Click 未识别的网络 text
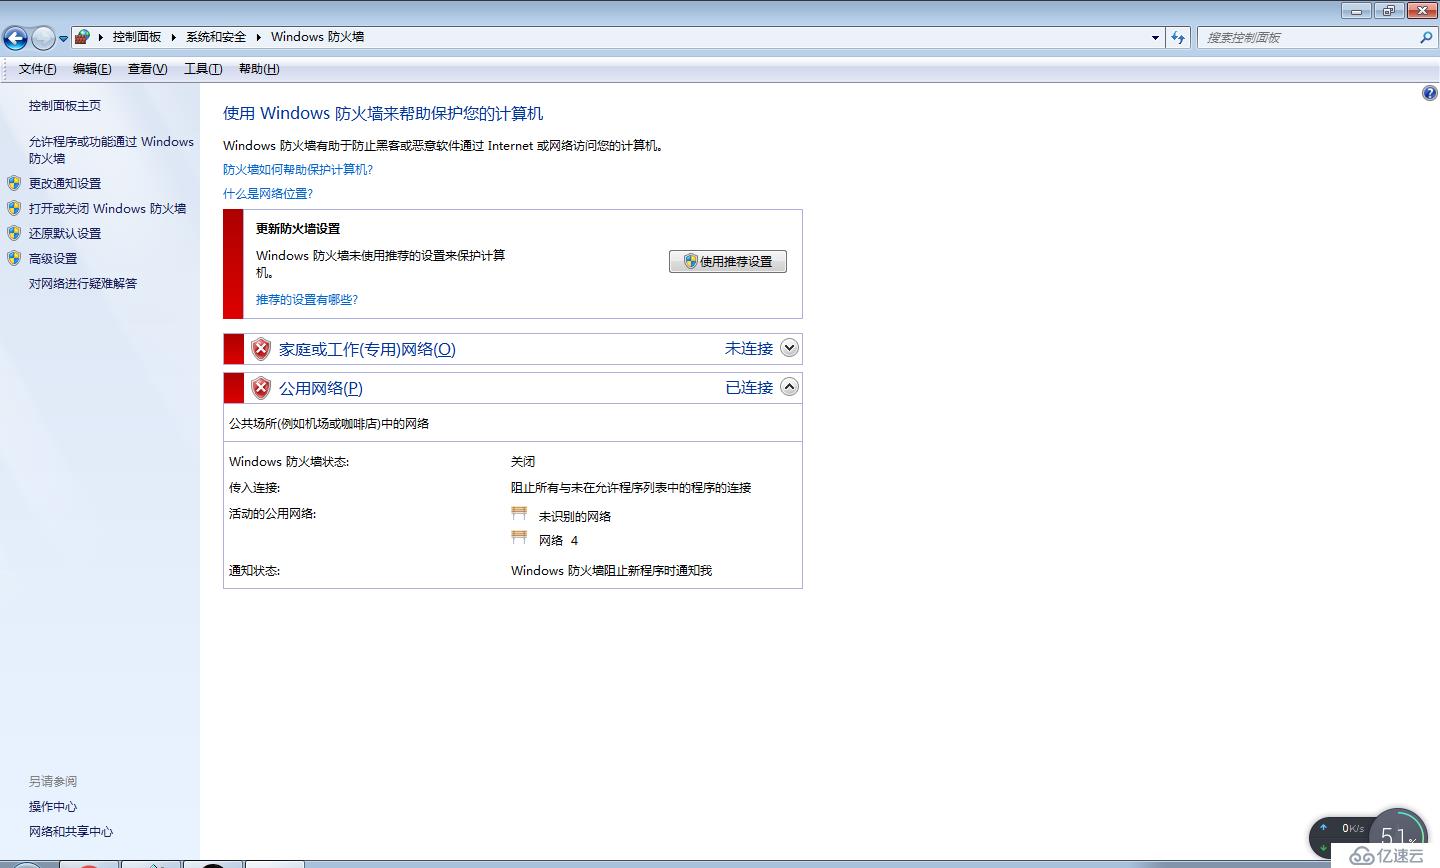1440x868 pixels. point(575,517)
